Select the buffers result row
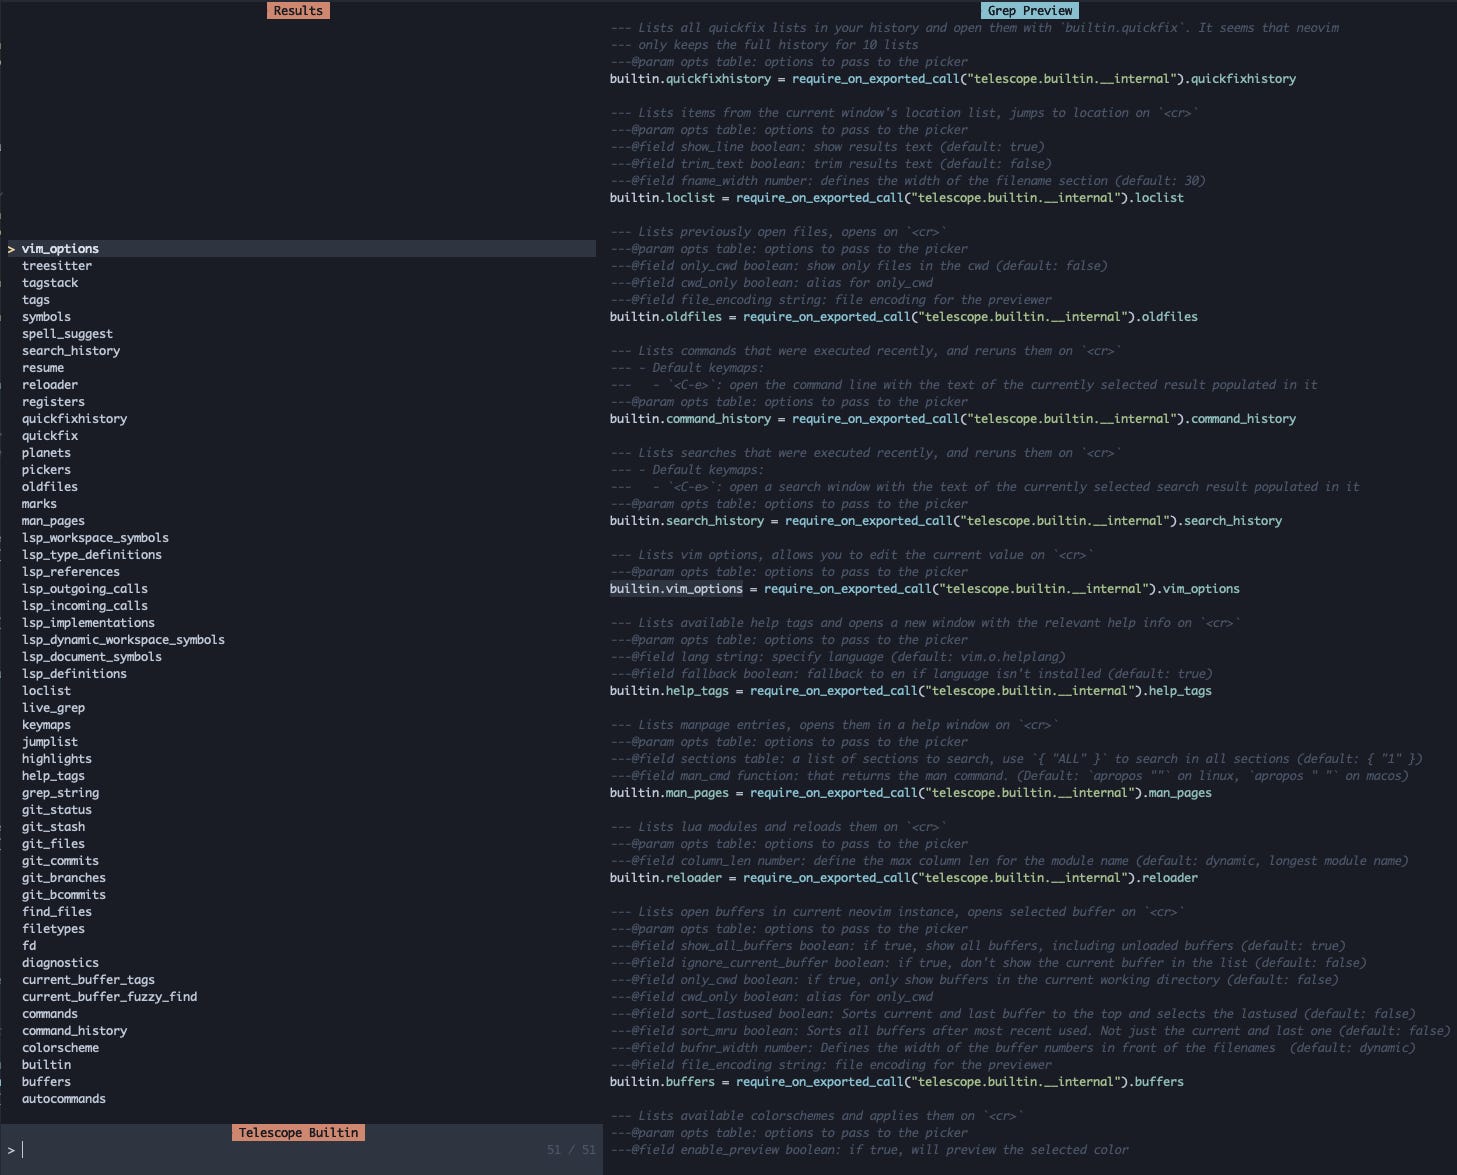This screenshot has width=1457, height=1175. pyautogui.click(x=46, y=1082)
